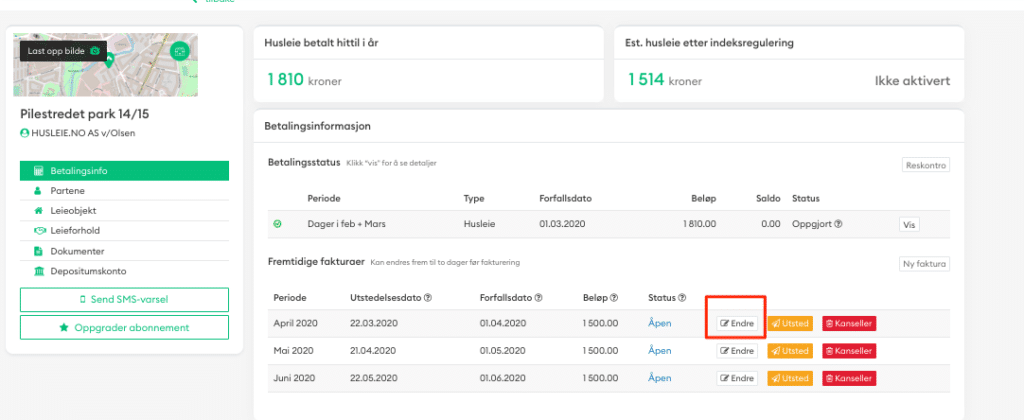Viewport: 1024px width, 420px height.
Task: Click the Send SMS-varsel button
Action: tap(124, 300)
